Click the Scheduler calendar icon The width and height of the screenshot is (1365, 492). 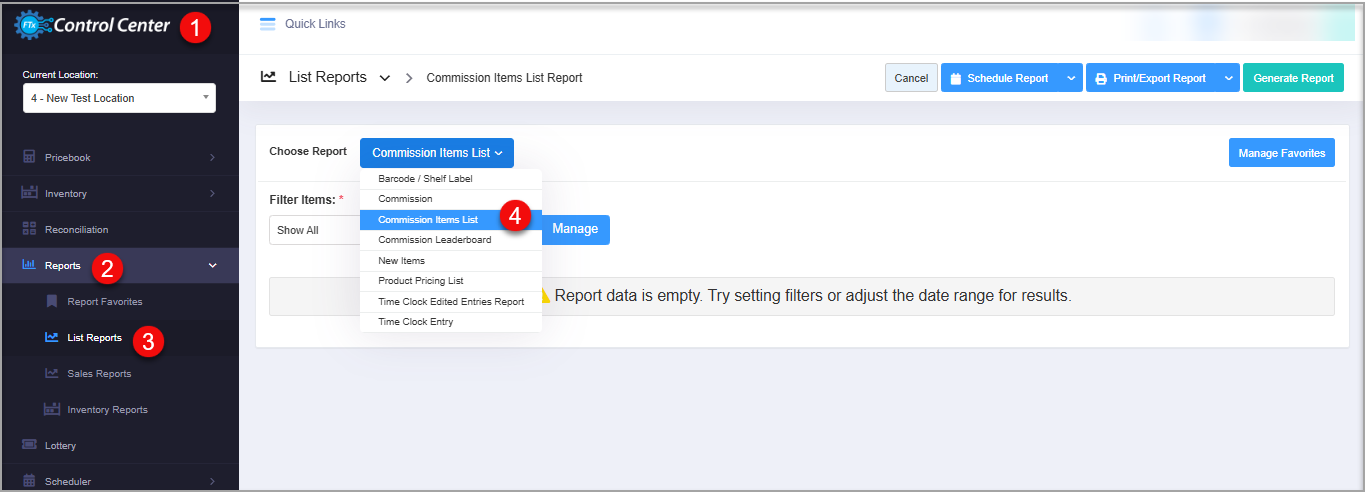point(29,481)
